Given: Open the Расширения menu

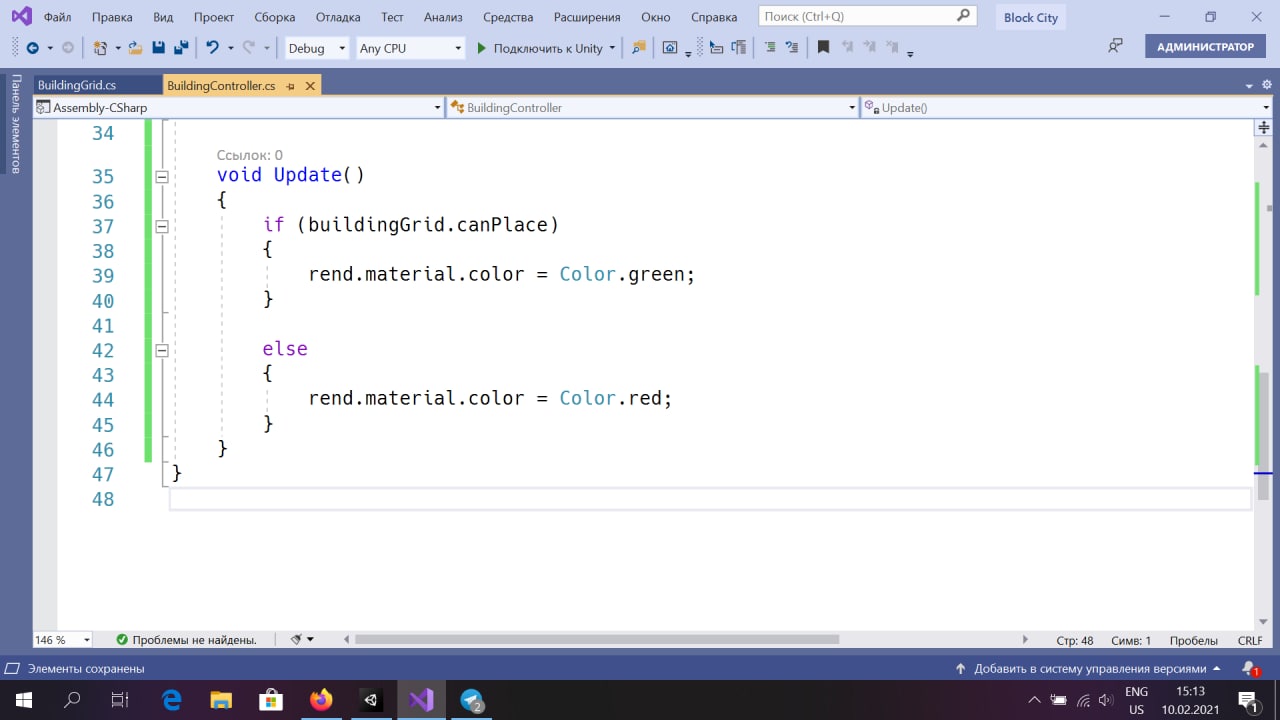Looking at the screenshot, I should click(x=586, y=17).
